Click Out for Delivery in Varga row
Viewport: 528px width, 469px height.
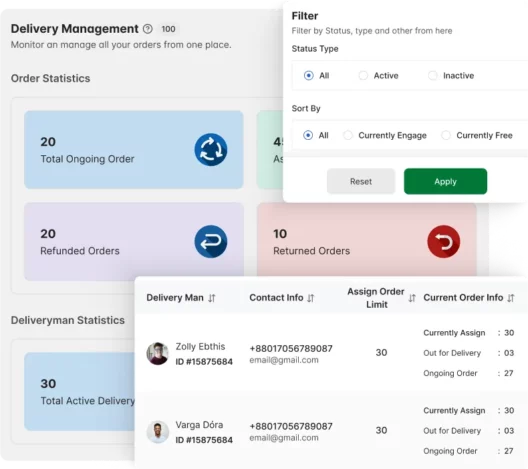point(452,431)
